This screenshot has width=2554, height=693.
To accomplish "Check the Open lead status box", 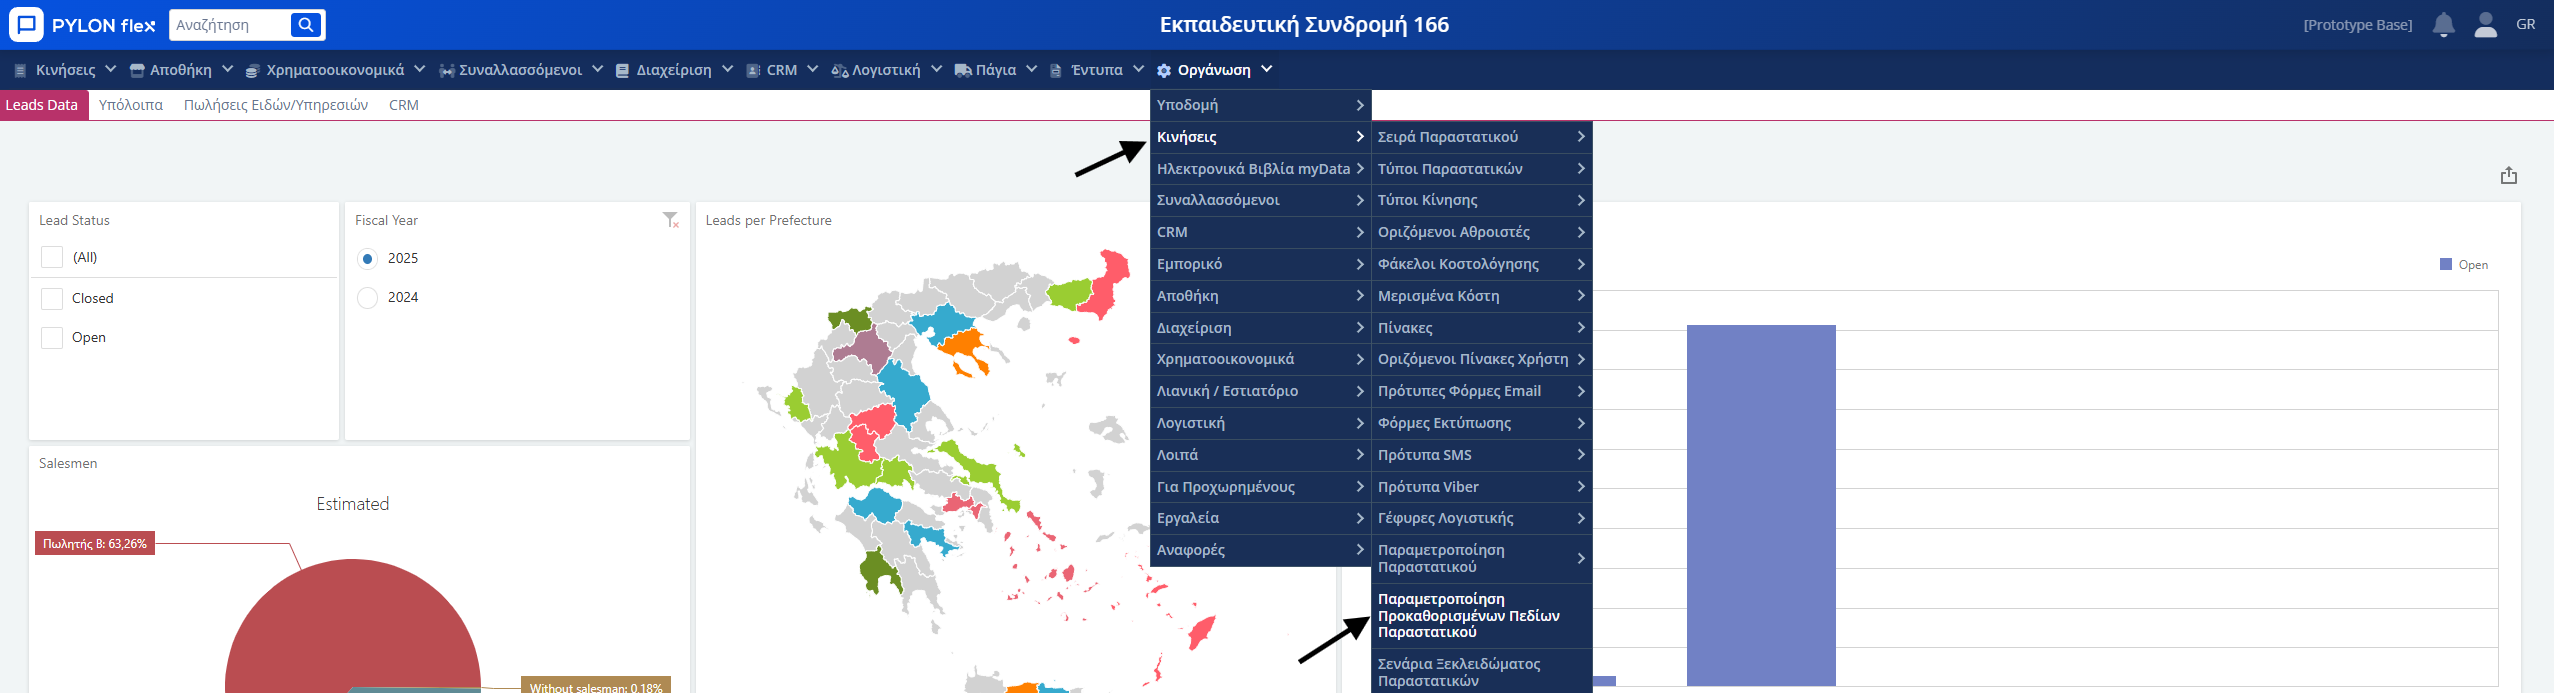I will coord(52,337).
